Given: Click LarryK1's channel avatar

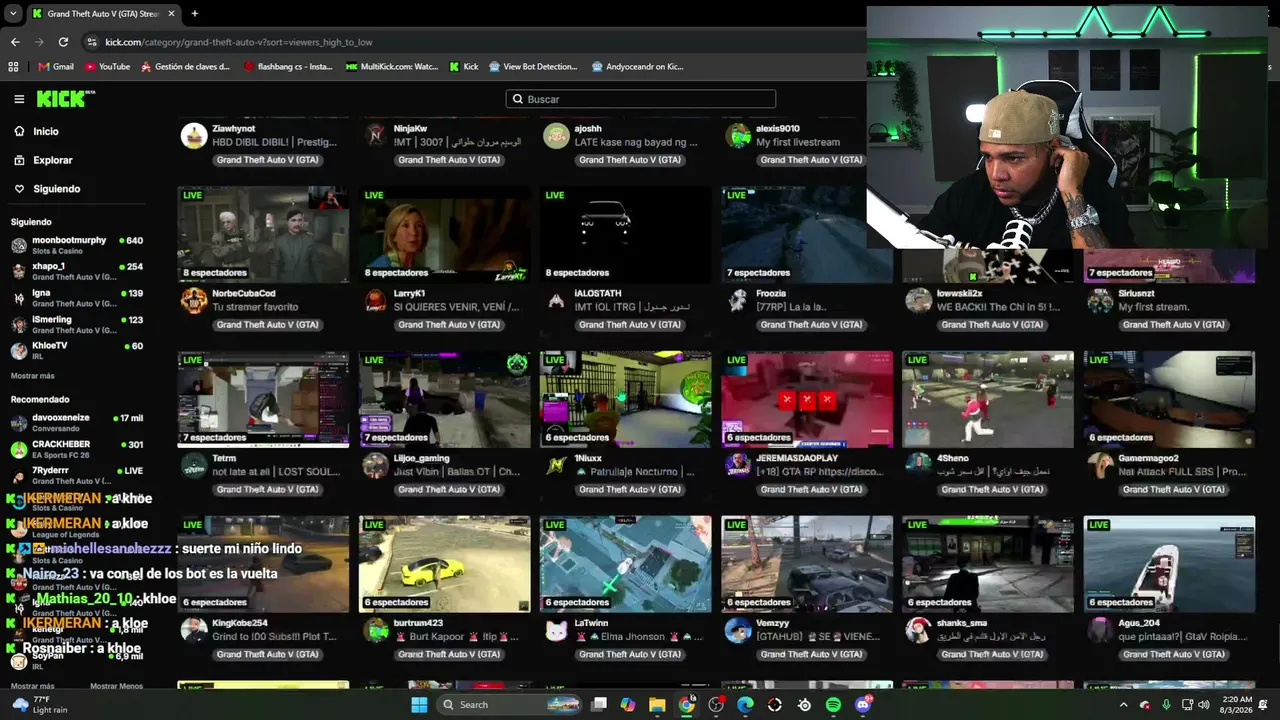Looking at the screenshot, I should [375, 301].
